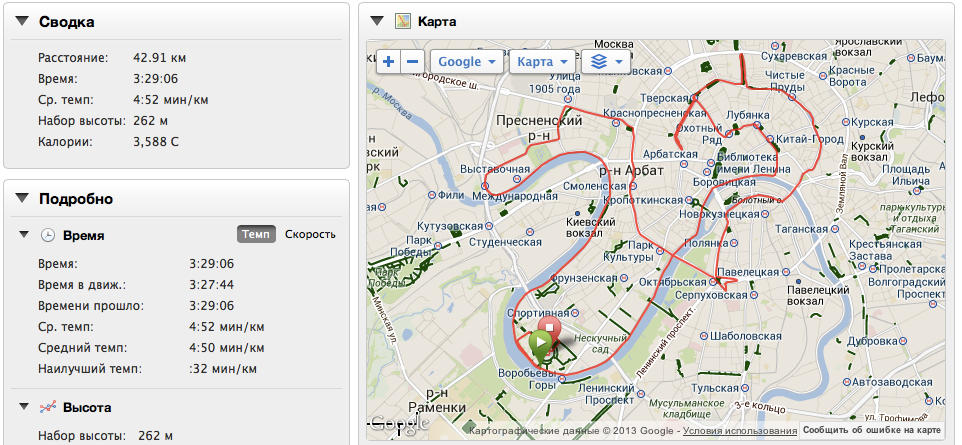Click the Кутузовская metro station icon
Image resolution: width=962 pixels, height=445 pixels.
point(489,225)
